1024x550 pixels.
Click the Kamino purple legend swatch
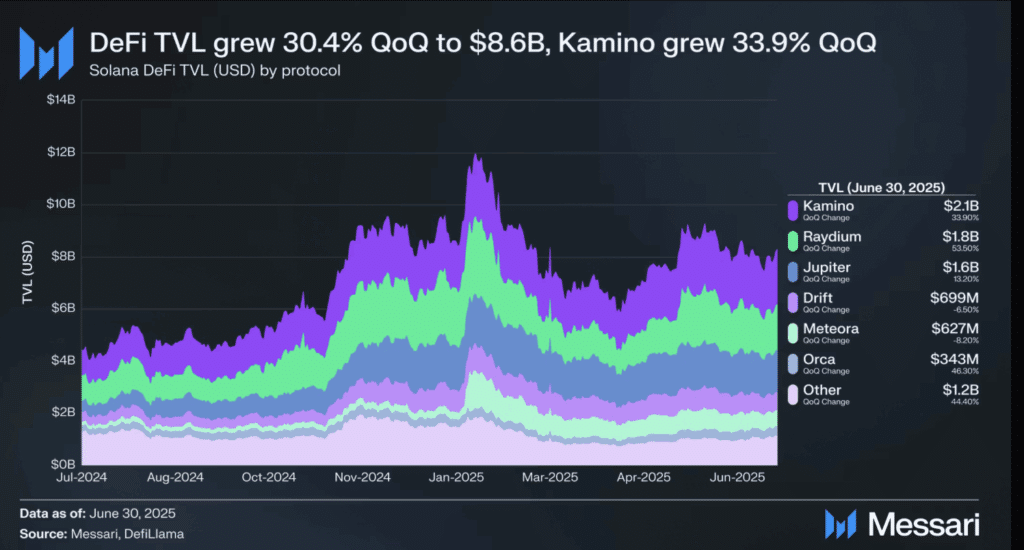pyautogui.click(x=793, y=210)
